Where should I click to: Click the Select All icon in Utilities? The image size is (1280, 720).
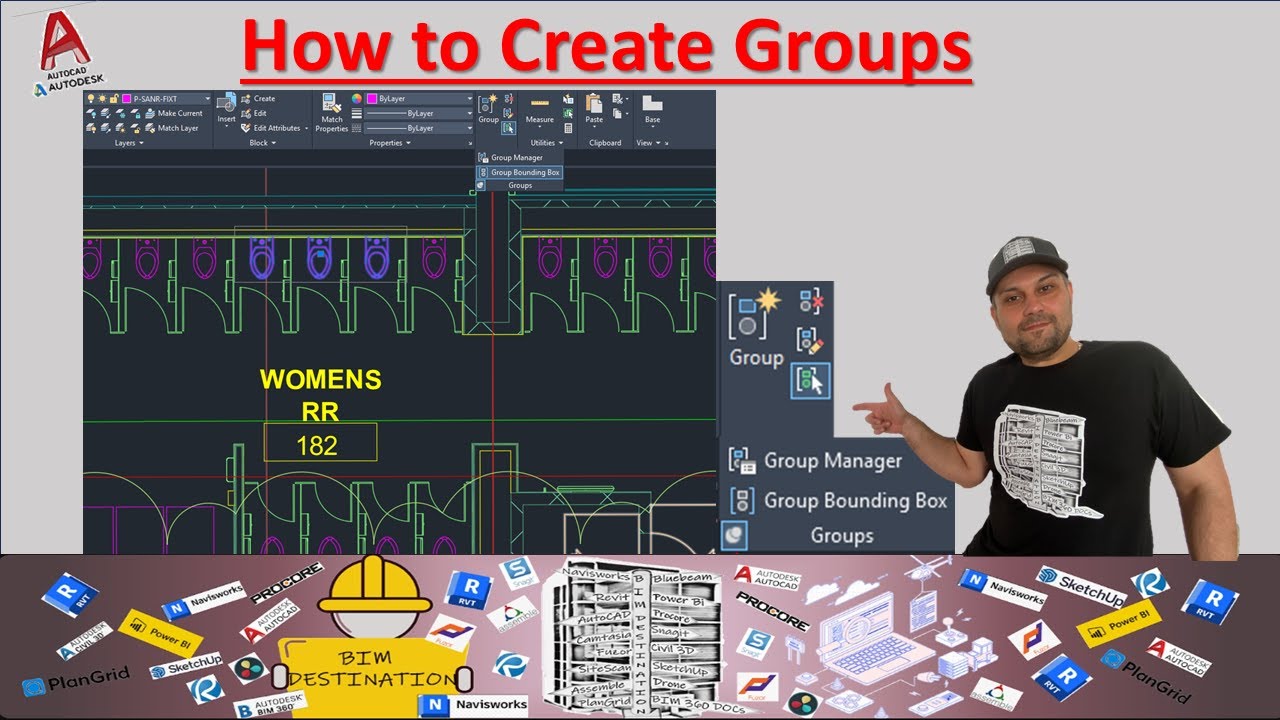click(x=568, y=113)
